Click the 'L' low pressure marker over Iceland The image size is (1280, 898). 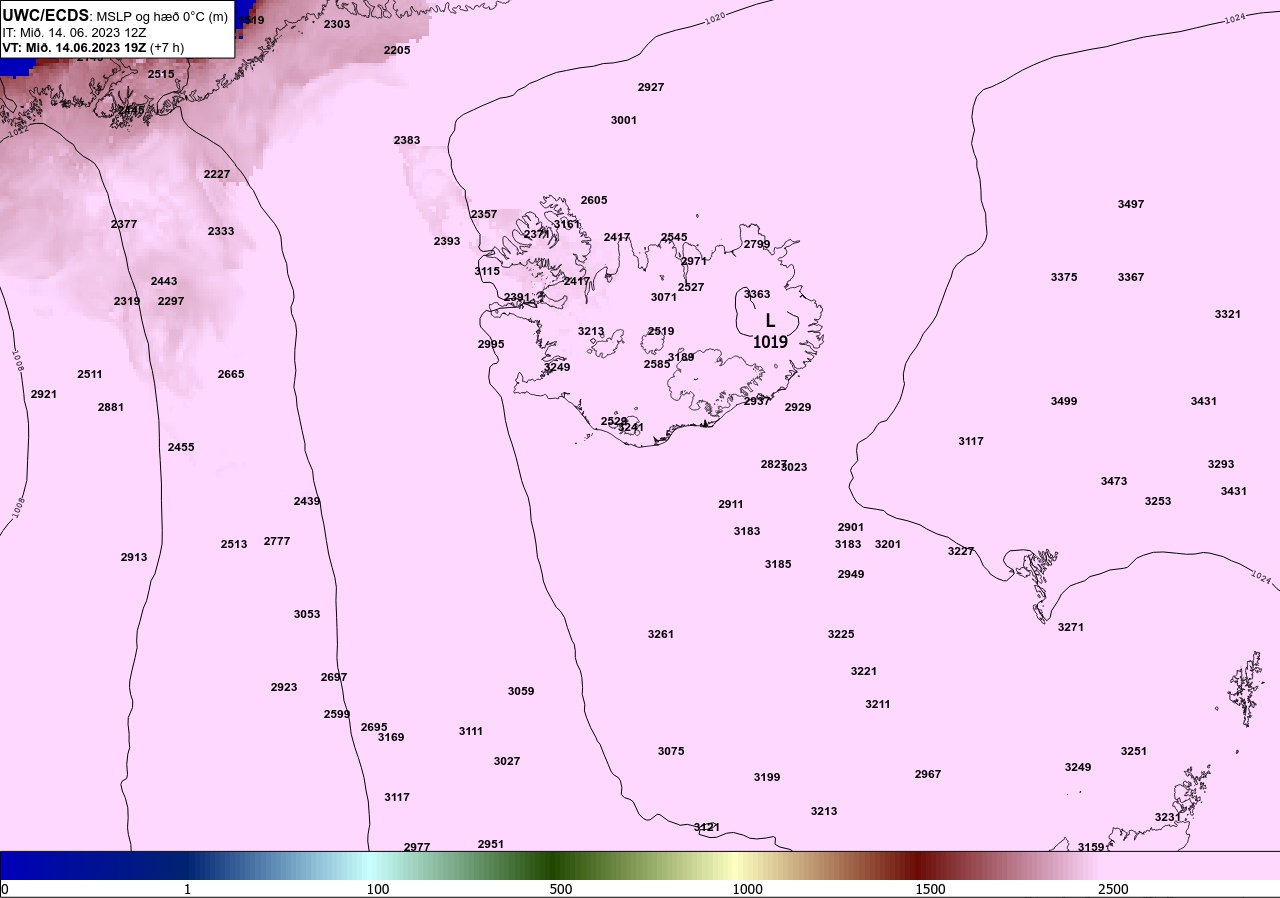pos(770,321)
